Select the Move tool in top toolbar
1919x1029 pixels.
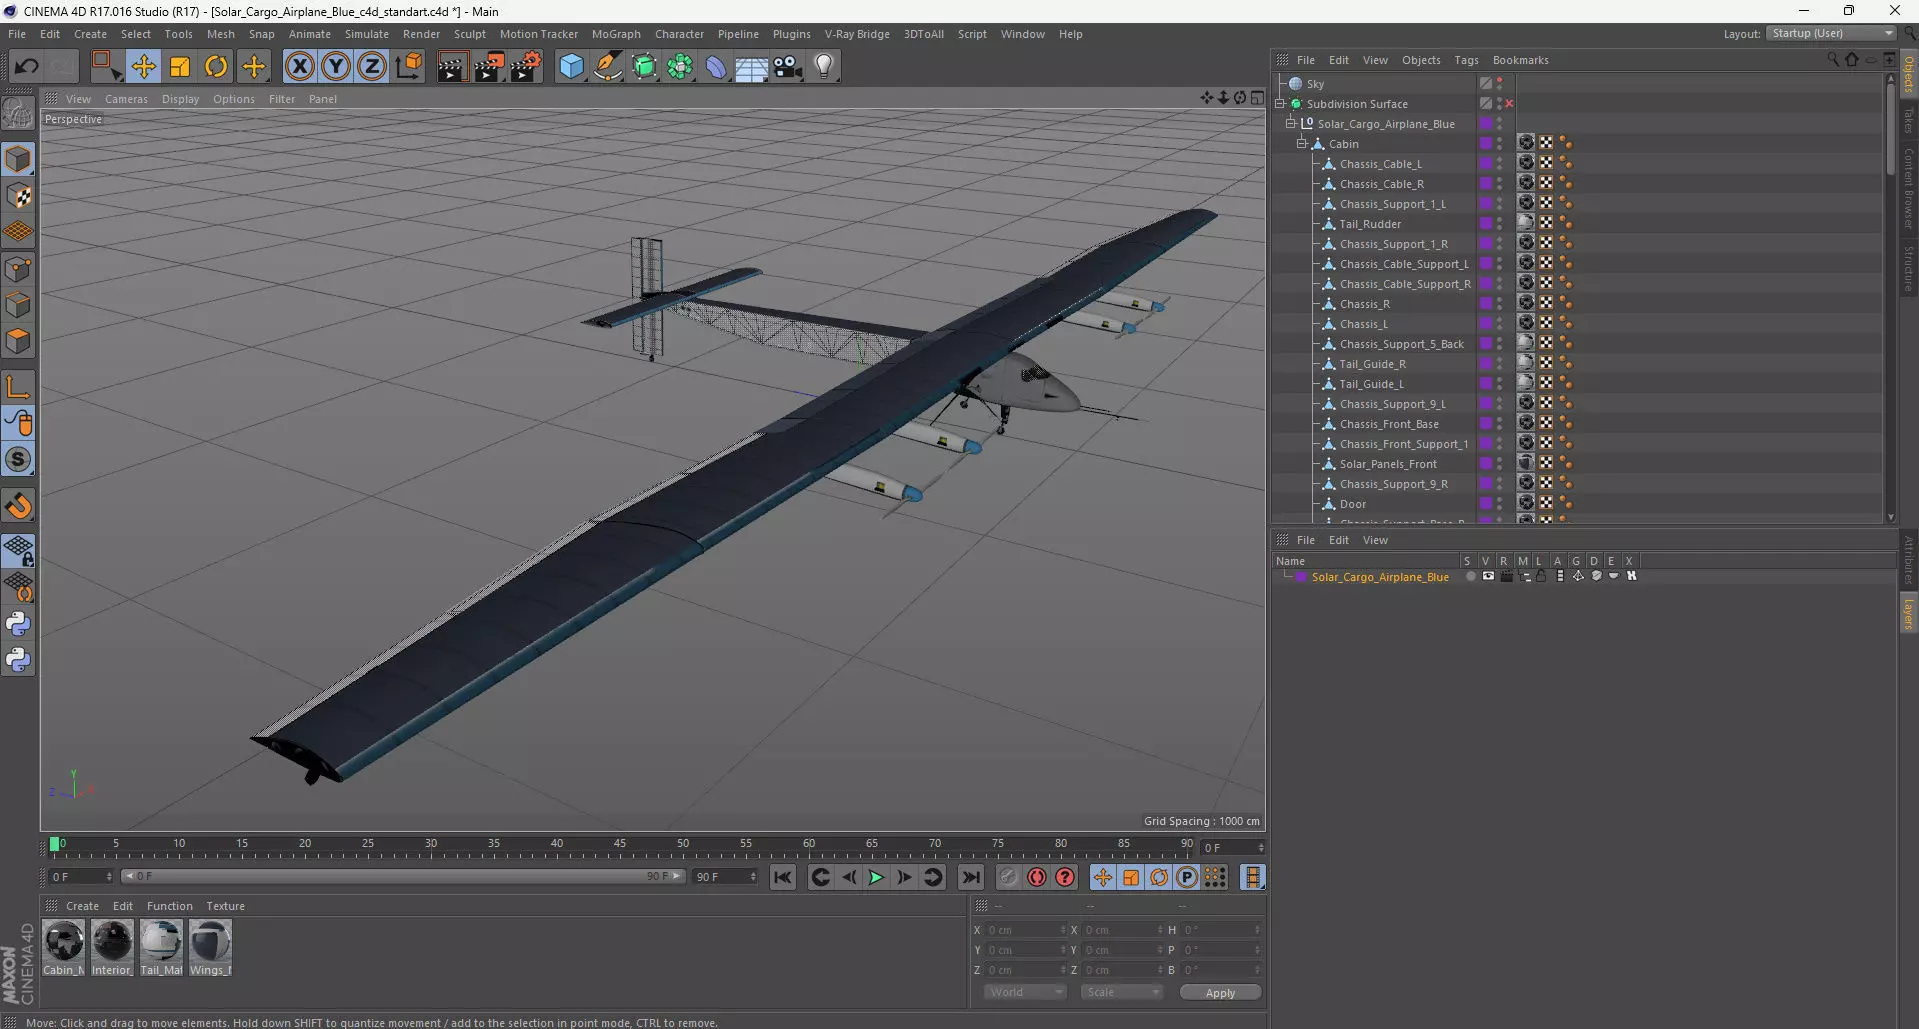click(x=143, y=67)
